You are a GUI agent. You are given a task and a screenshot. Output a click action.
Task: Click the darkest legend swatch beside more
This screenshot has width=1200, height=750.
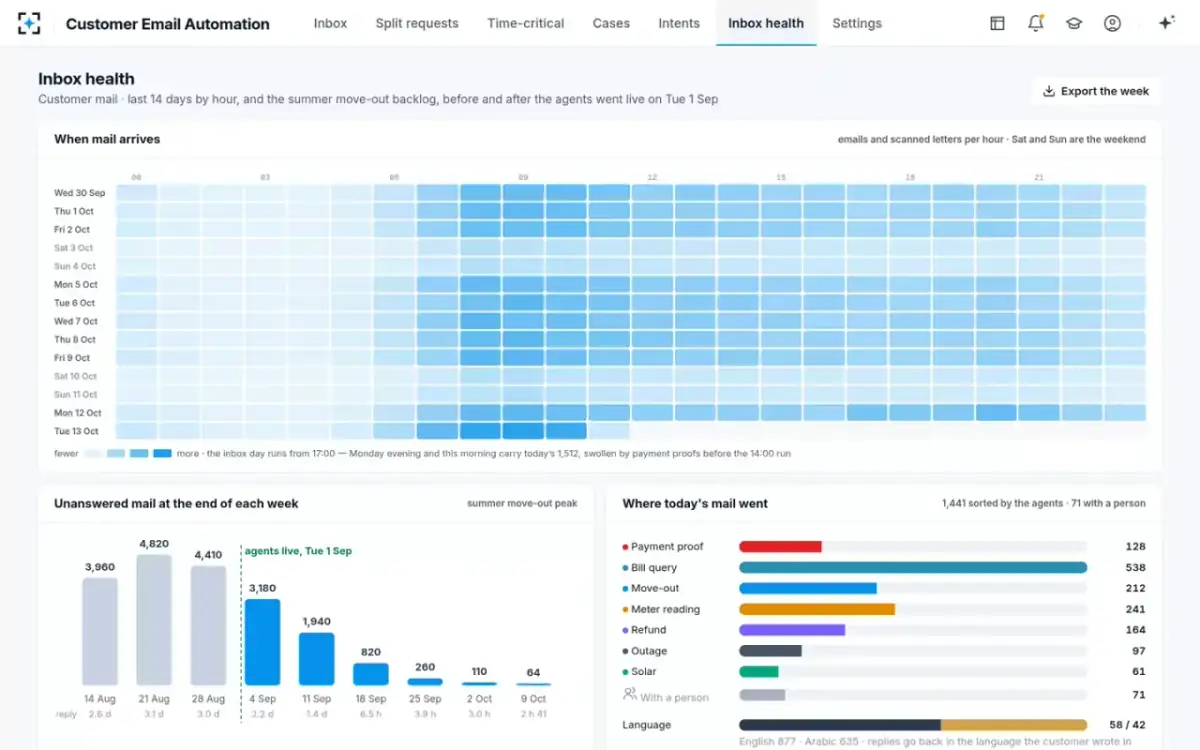pos(162,453)
